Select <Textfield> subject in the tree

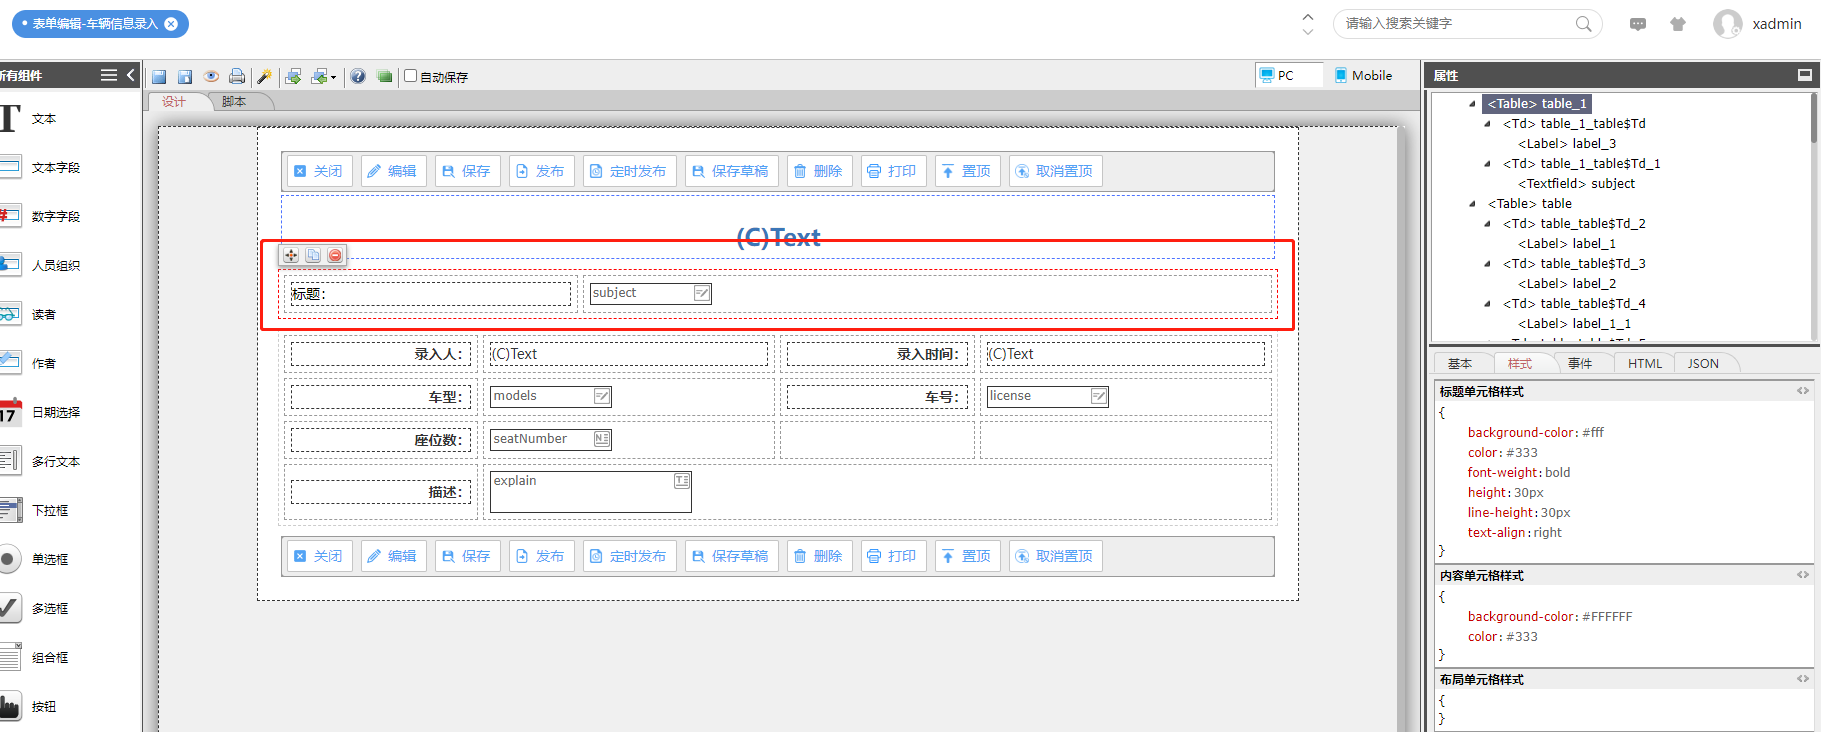(x=1577, y=184)
